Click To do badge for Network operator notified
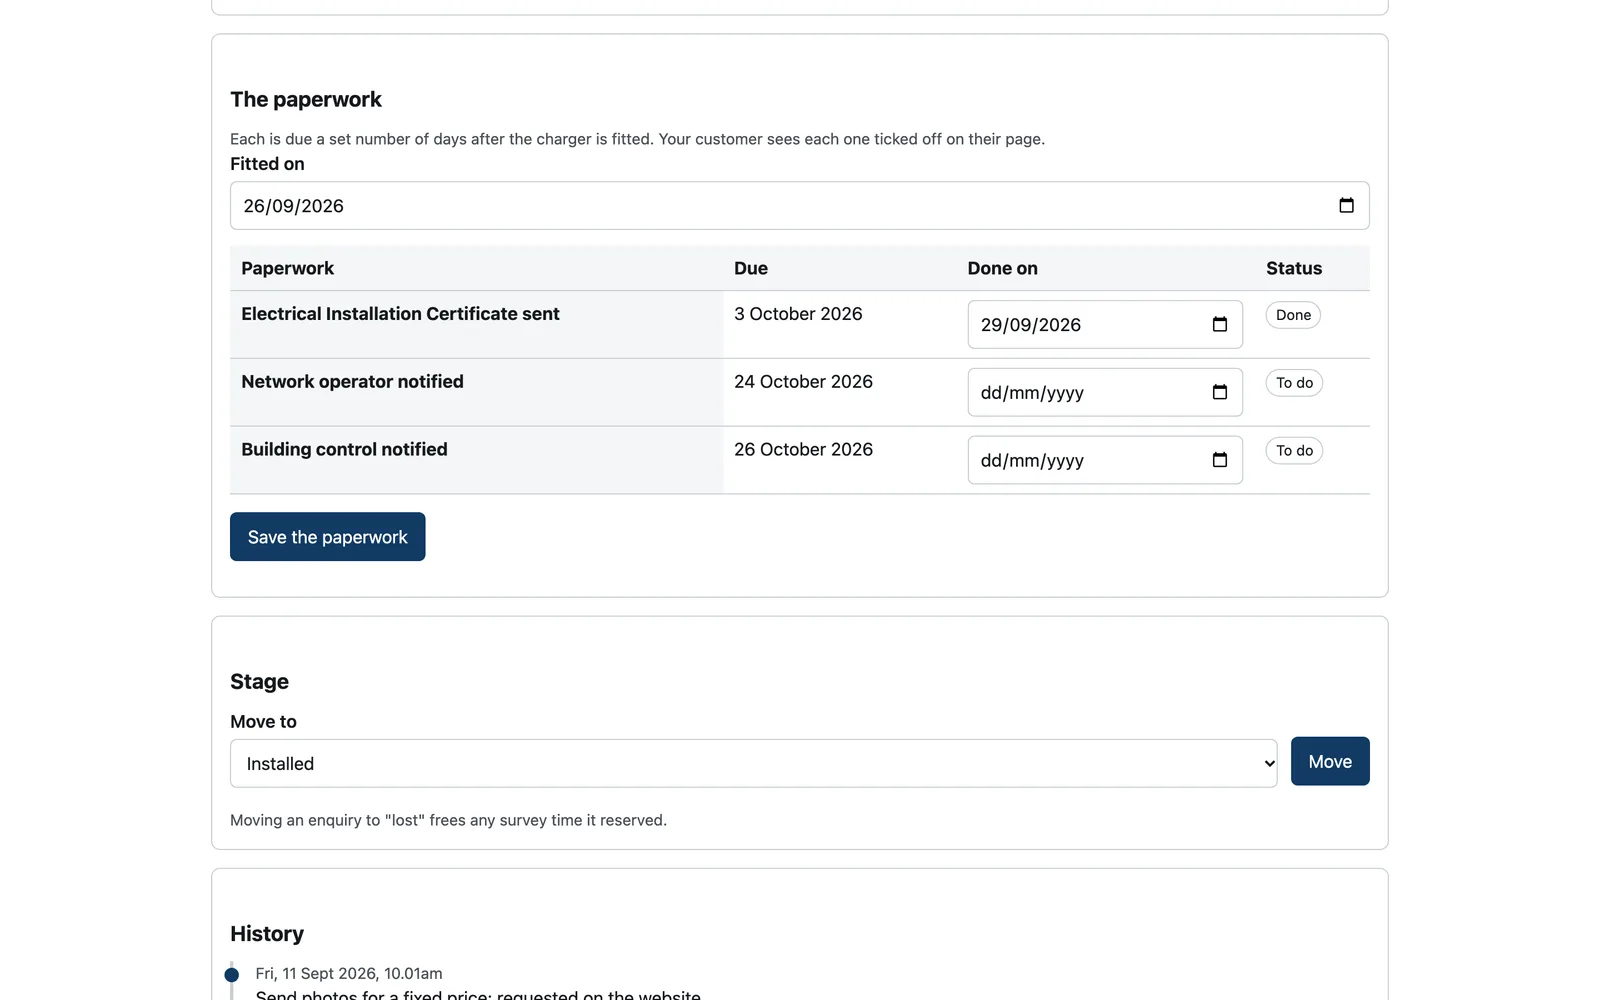The width and height of the screenshot is (1600, 1000). (x=1294, y=383)
